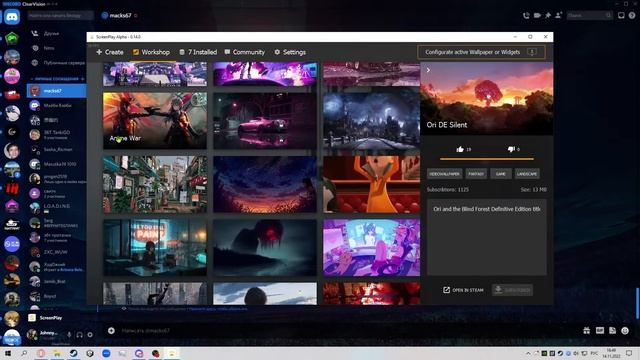Select the Japanese street wallpaper thumbnail
This screenshot has width=640, height=360.
155,184
